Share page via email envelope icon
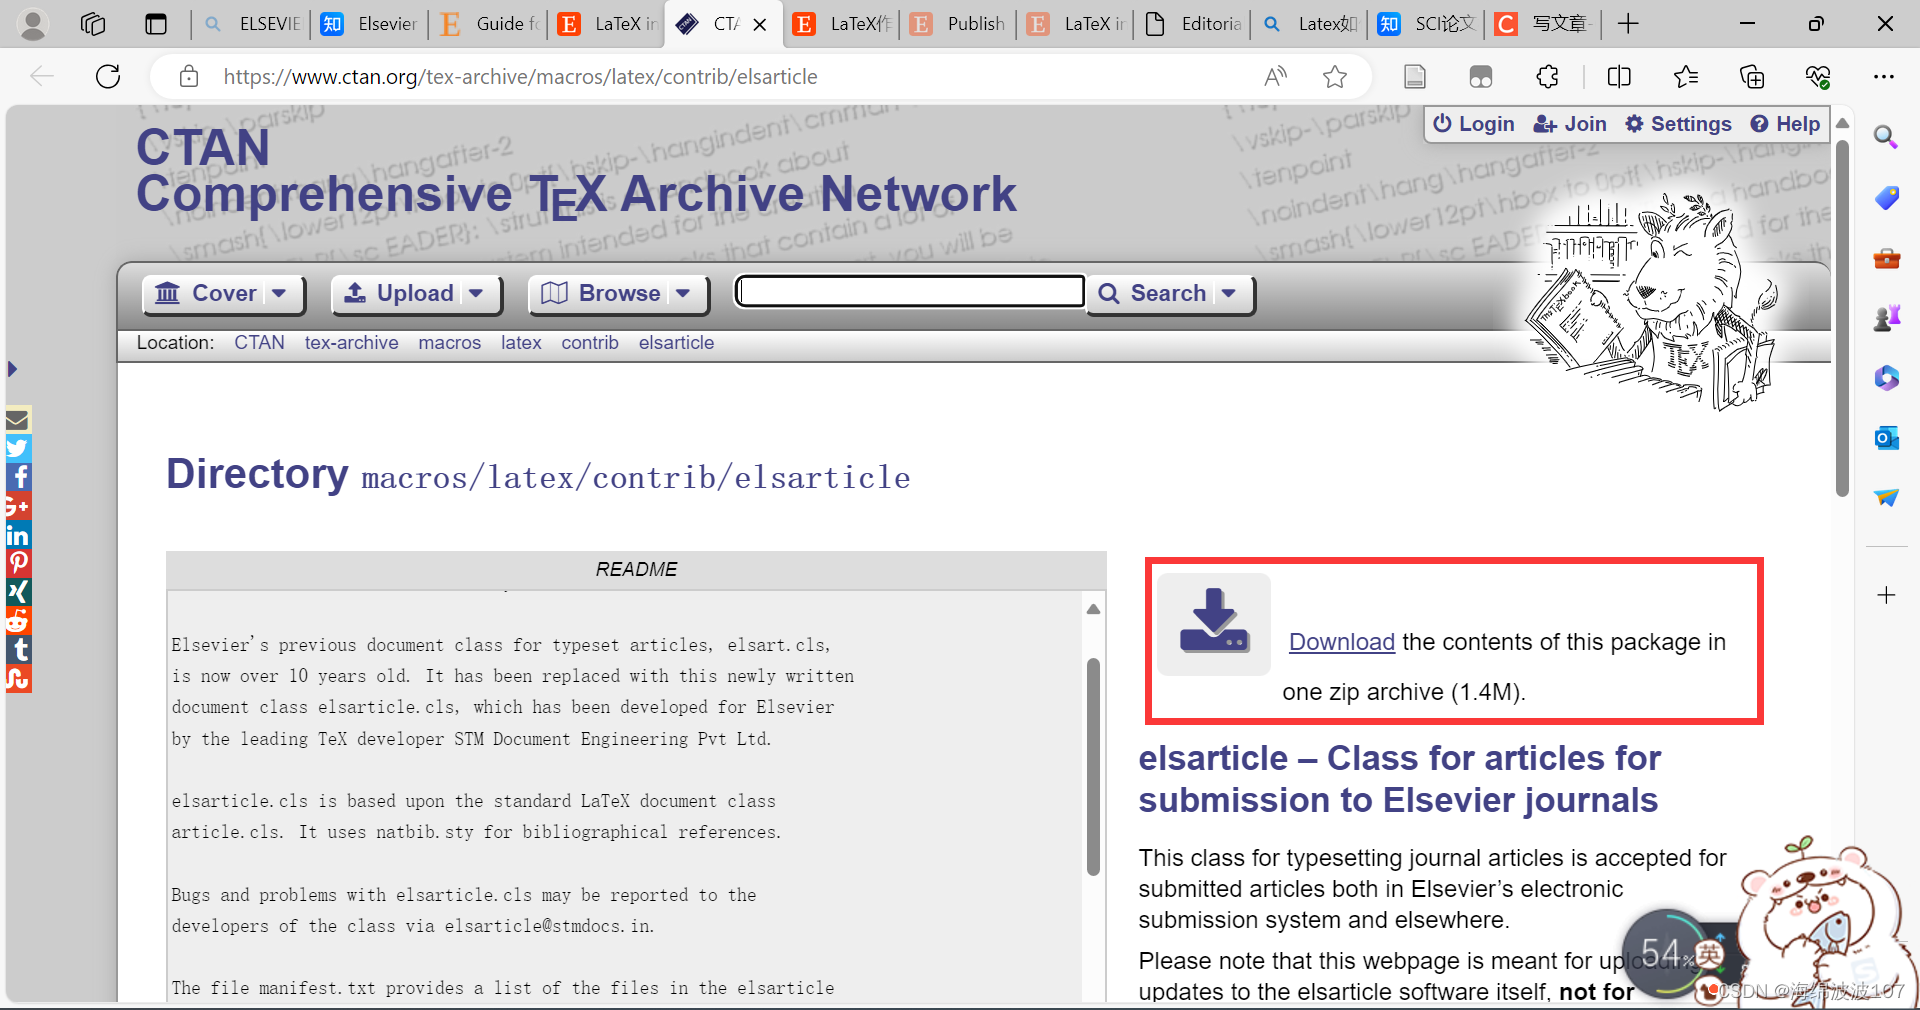The image size is (1920, 1010). [x=18, y=419]
